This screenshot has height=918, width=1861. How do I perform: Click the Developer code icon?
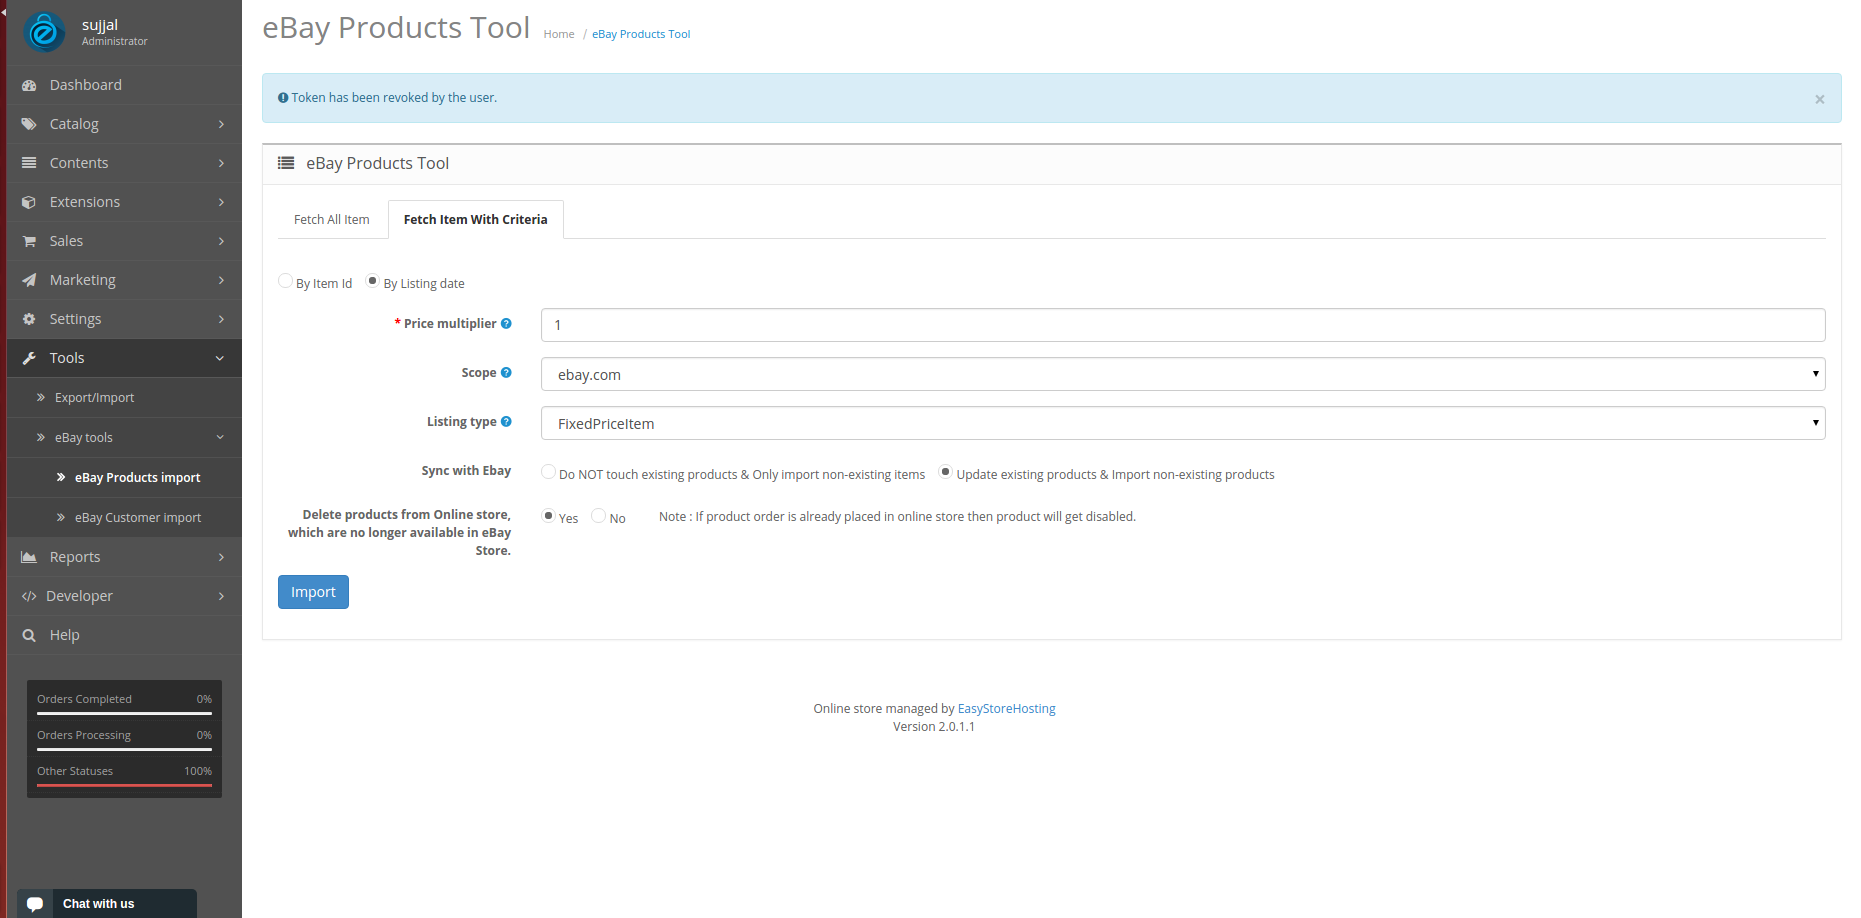tap(29, 596)
